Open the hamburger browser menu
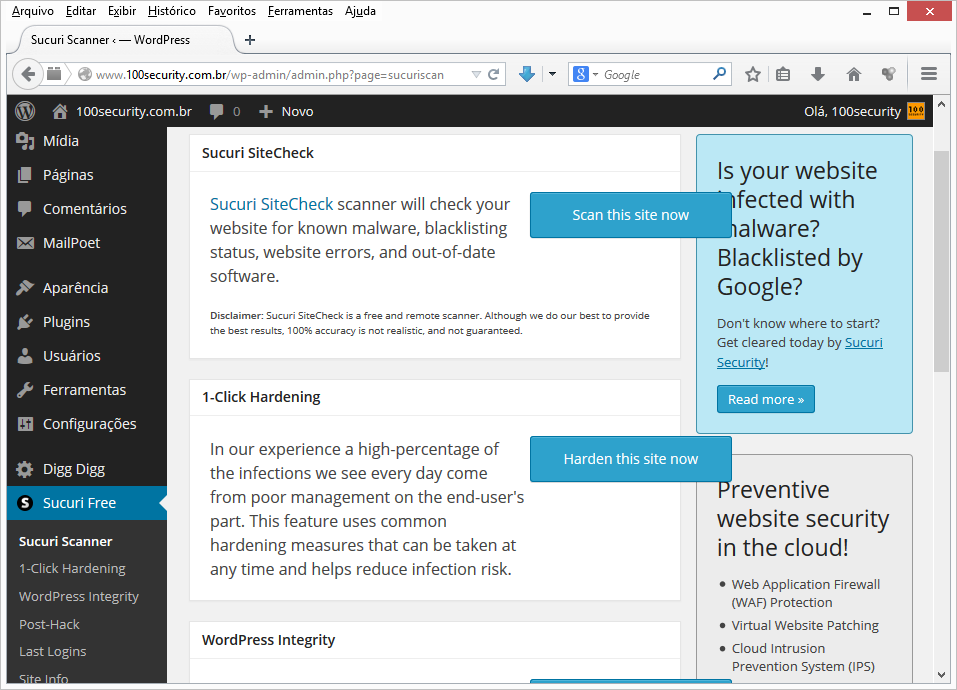This screenshot has height=690, width=957. point(929,74)
